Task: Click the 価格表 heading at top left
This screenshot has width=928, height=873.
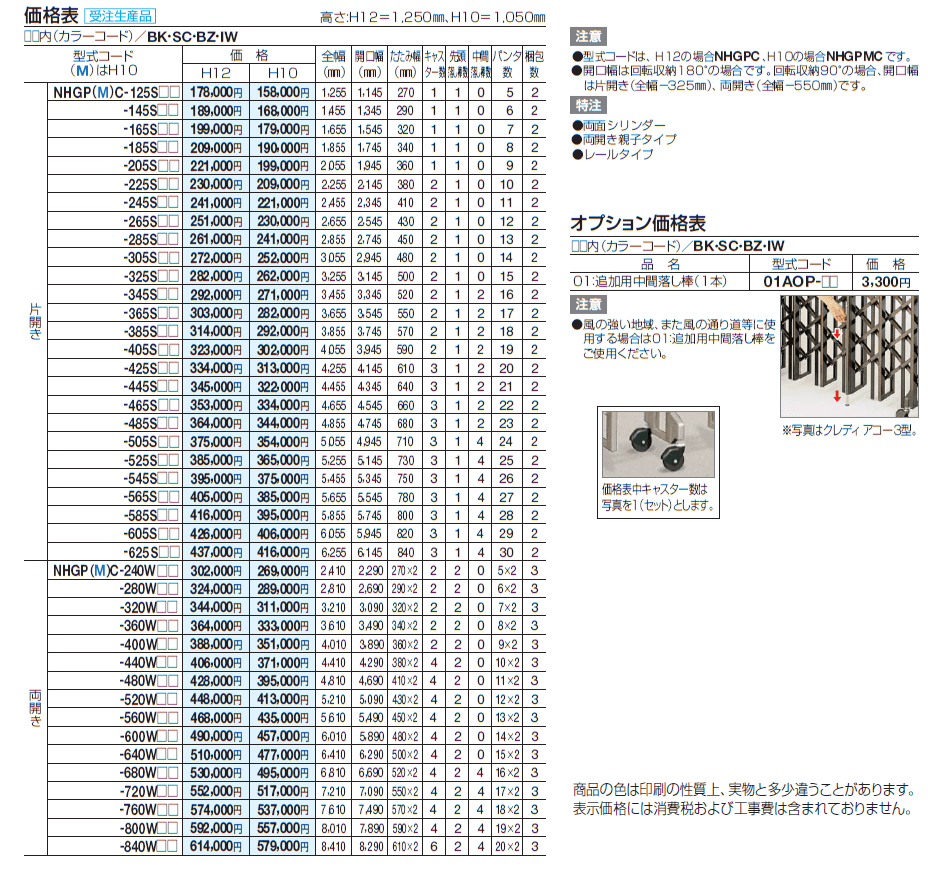Action: click(x=49, y=14)
